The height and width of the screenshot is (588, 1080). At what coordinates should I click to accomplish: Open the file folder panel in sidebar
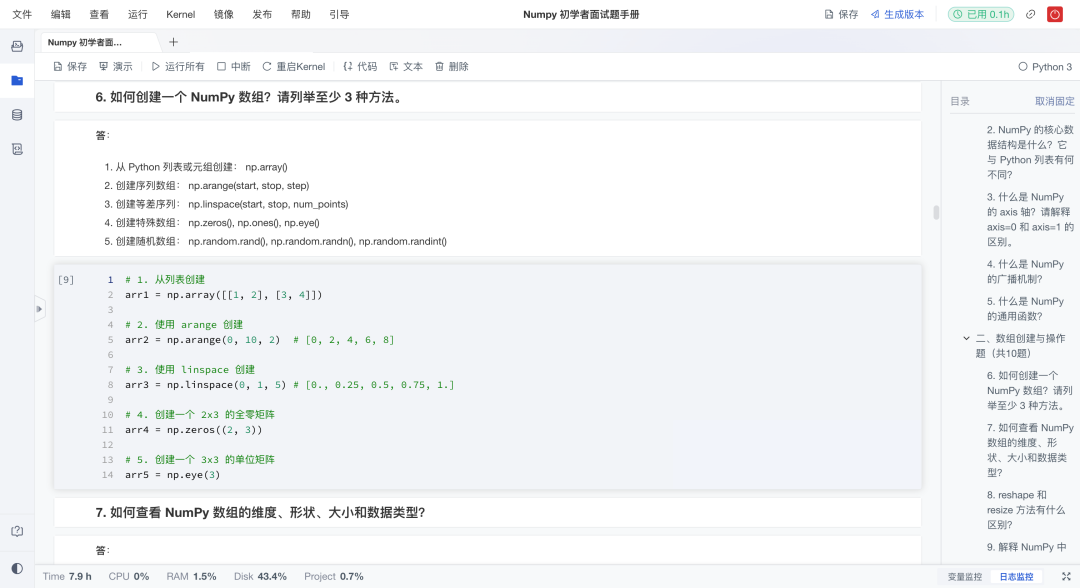click(17, 81)
